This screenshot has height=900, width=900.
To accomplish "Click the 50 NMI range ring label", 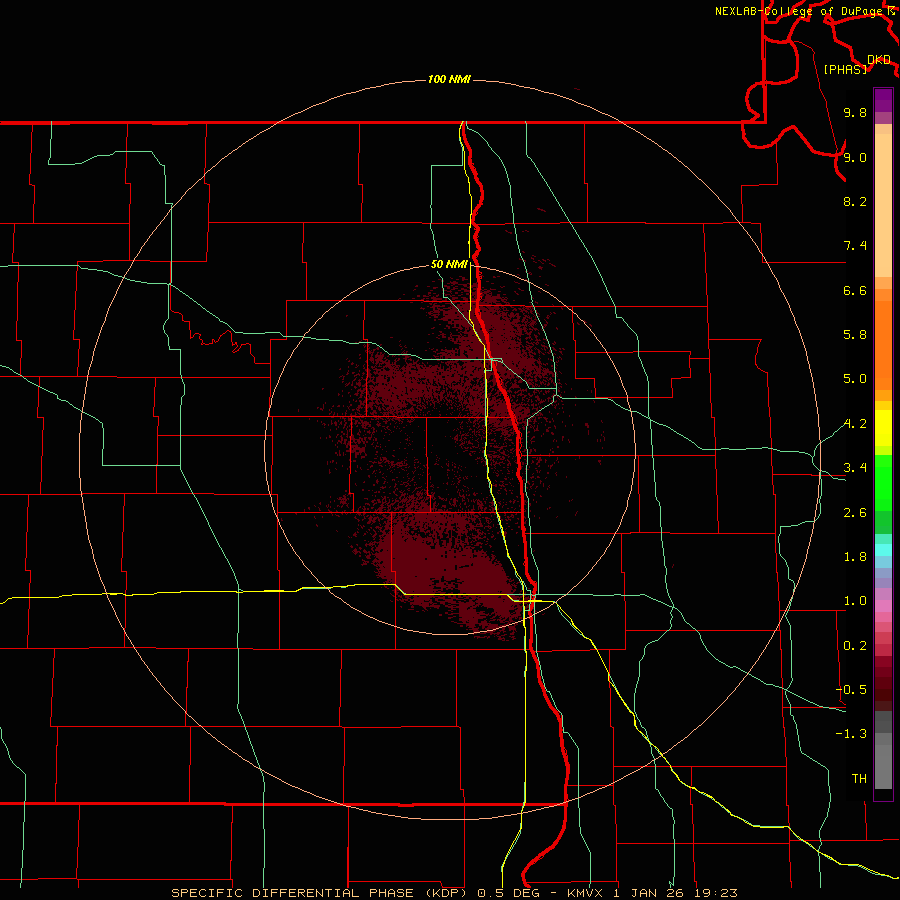I will click(449, 265).
